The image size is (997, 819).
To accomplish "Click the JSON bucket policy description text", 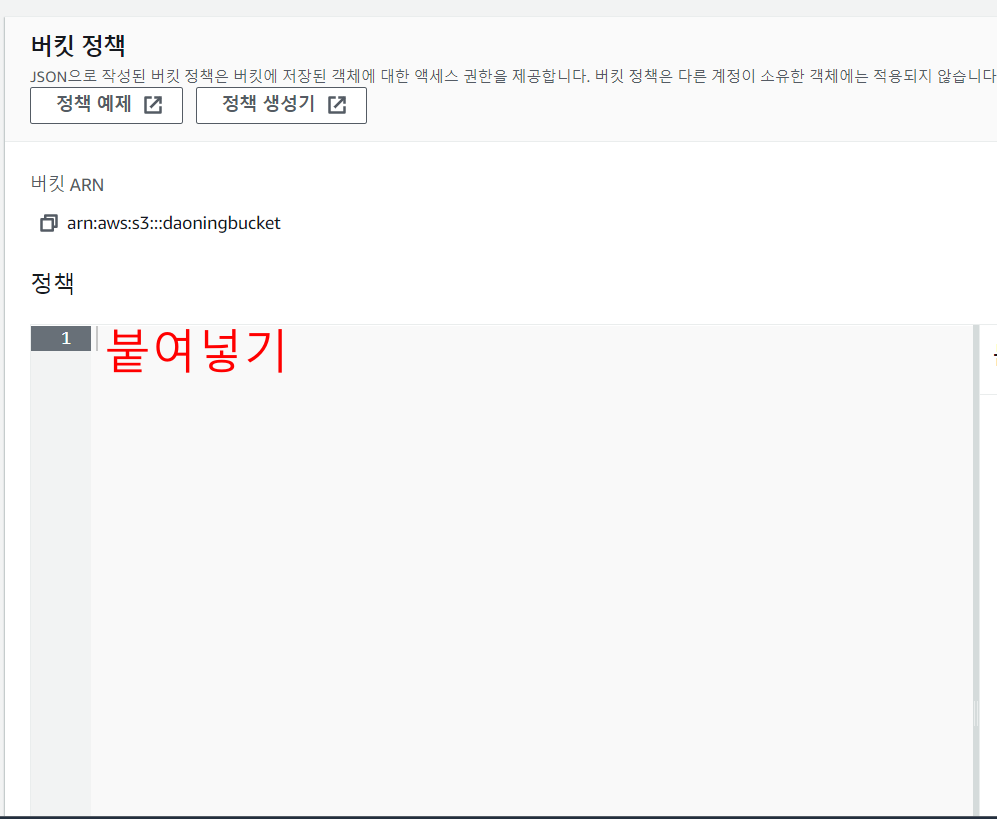I will (513, 76).
